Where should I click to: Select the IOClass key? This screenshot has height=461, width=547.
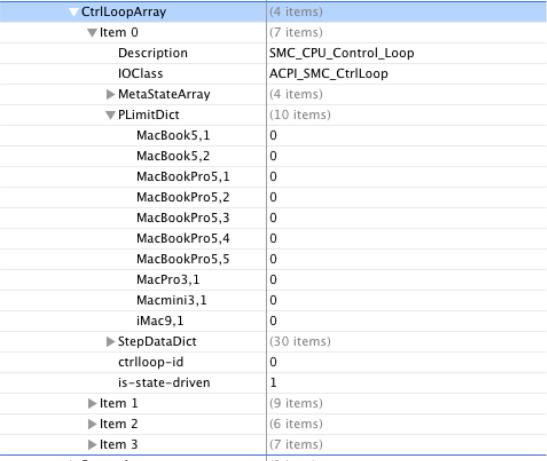141,74
